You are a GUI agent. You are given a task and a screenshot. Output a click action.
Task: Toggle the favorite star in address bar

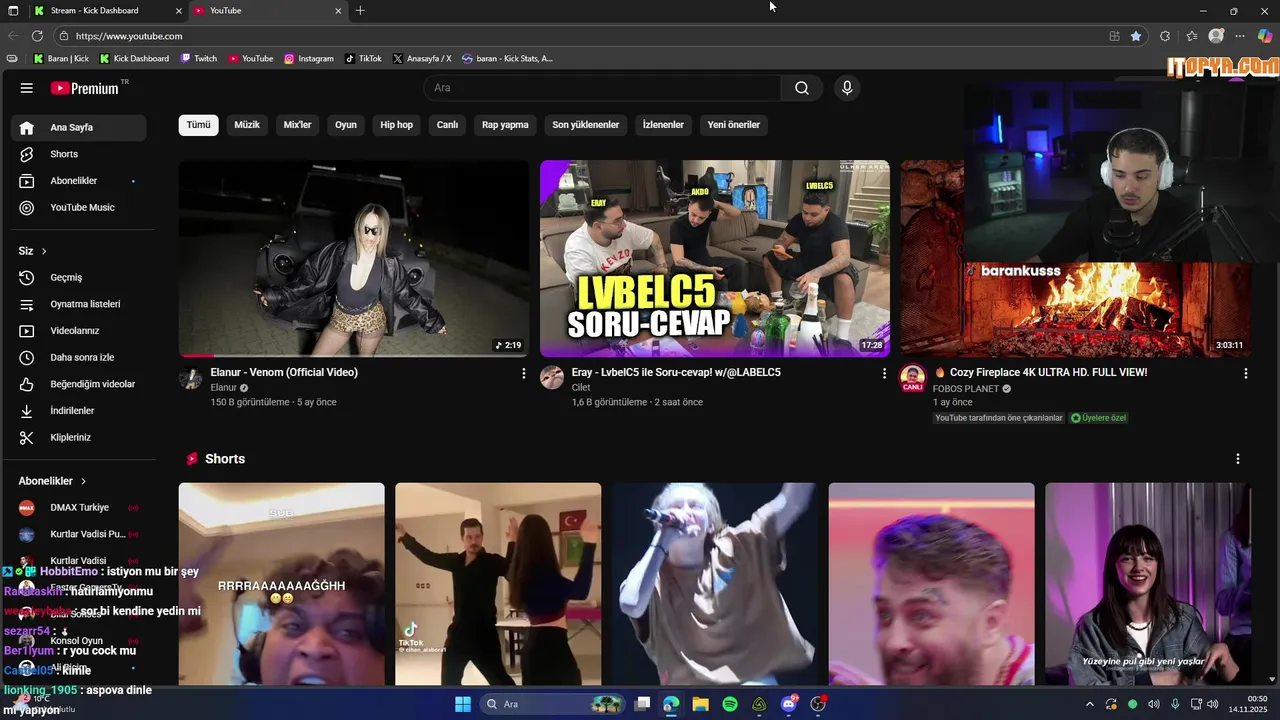click(1136, 36)
